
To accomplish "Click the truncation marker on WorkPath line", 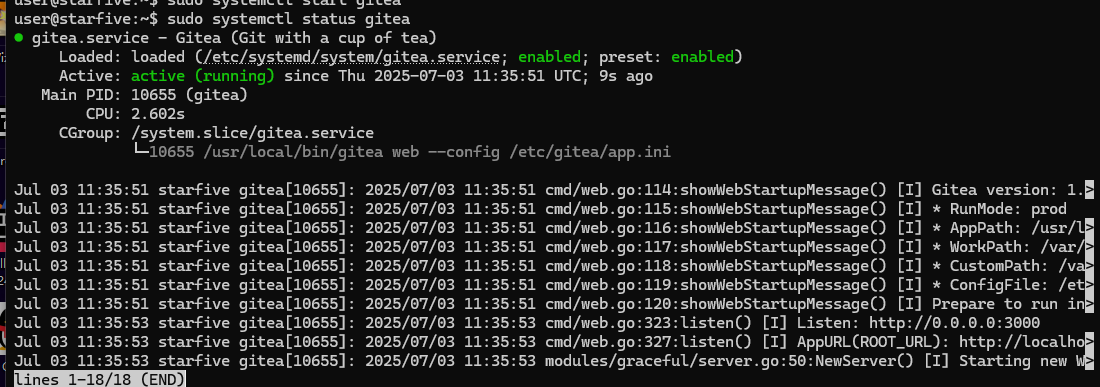I will [1089, 247].
